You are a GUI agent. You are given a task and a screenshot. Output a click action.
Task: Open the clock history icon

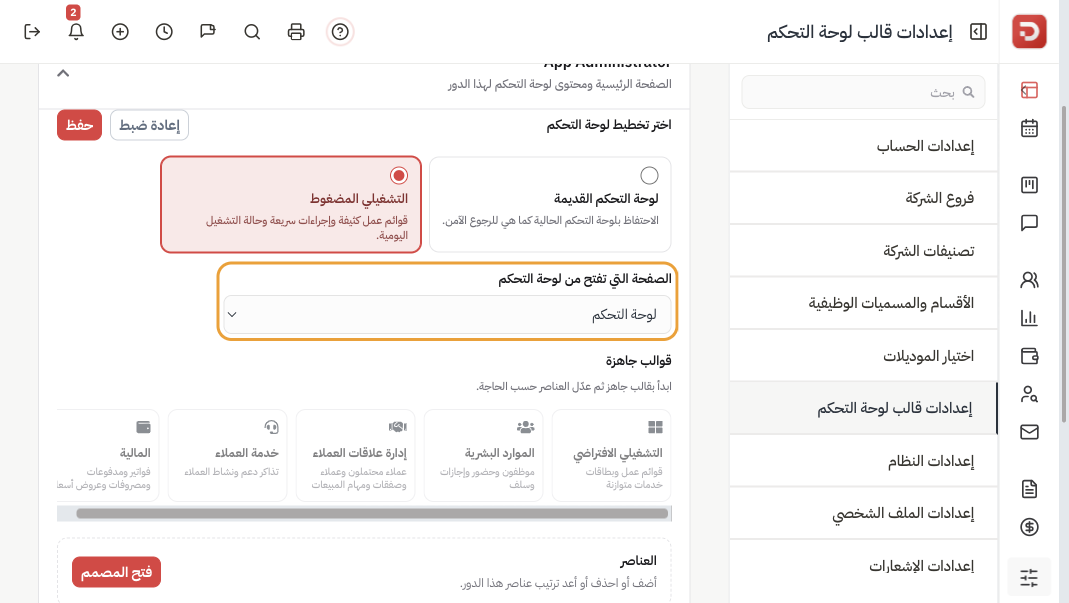[x=164, y=32]
